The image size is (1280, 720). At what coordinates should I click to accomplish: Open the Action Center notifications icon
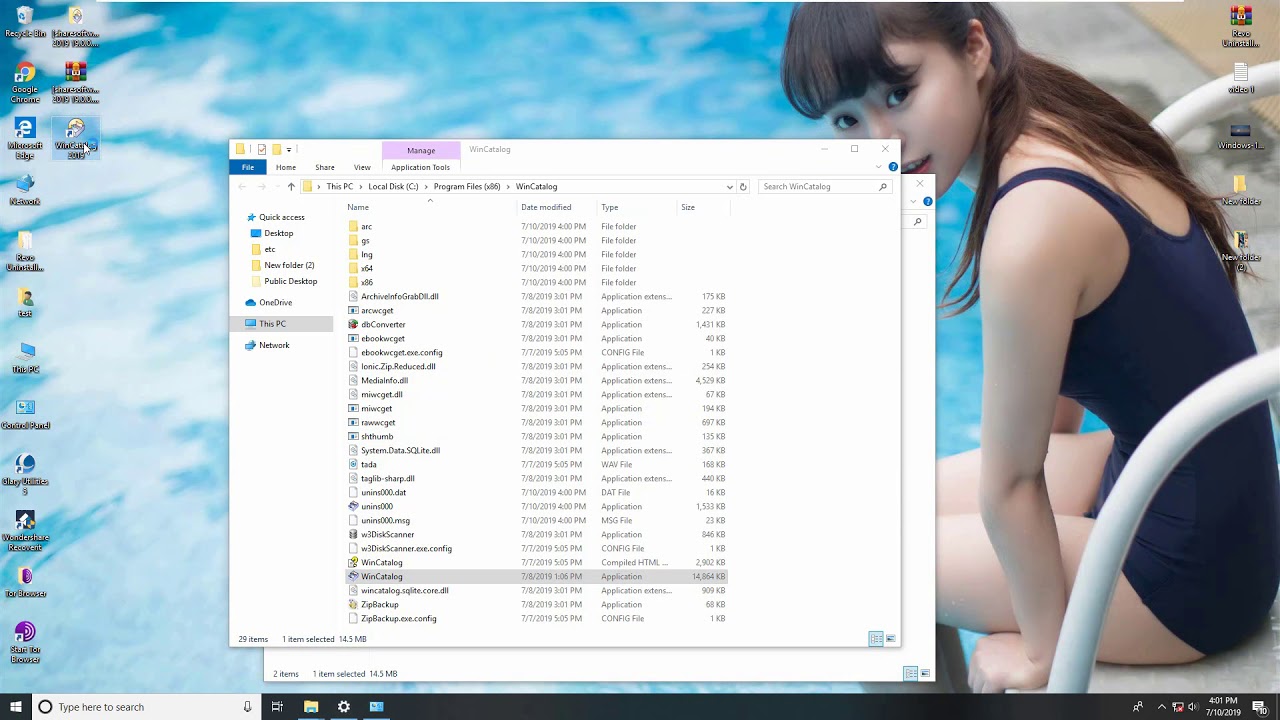point(1259,707)
